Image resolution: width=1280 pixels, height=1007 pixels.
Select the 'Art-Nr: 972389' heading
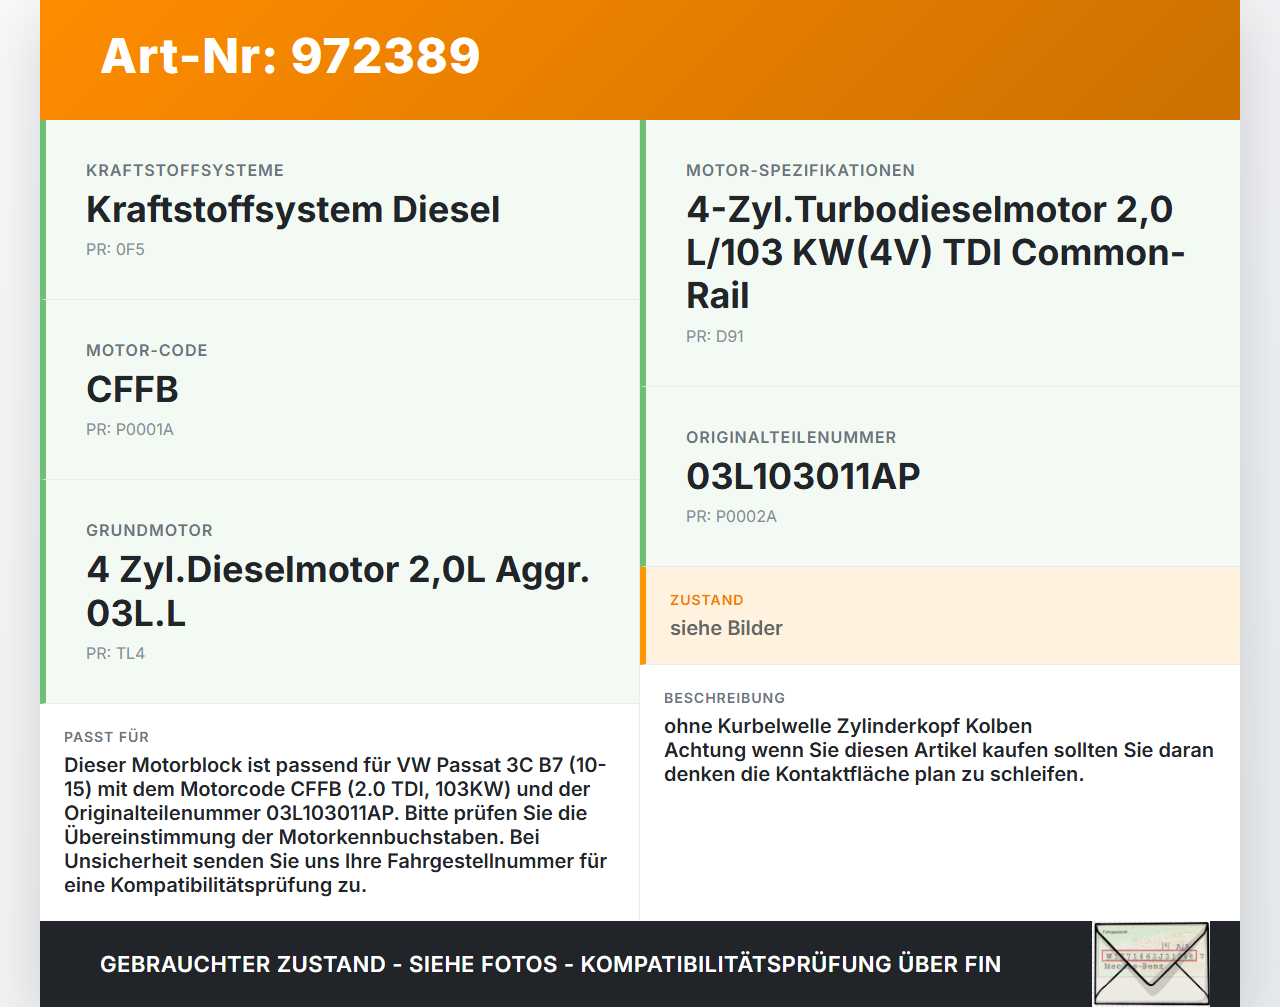tap(290, 56)
